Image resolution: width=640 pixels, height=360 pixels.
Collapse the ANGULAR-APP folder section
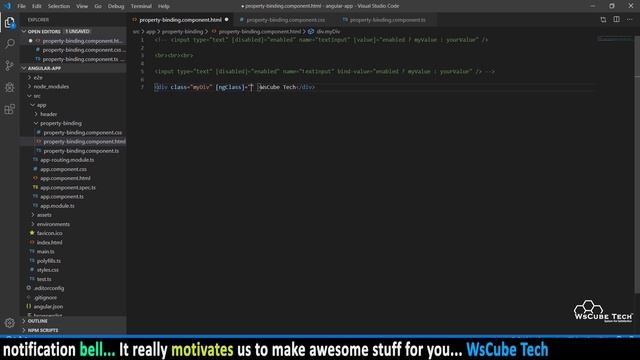(73, 68)
